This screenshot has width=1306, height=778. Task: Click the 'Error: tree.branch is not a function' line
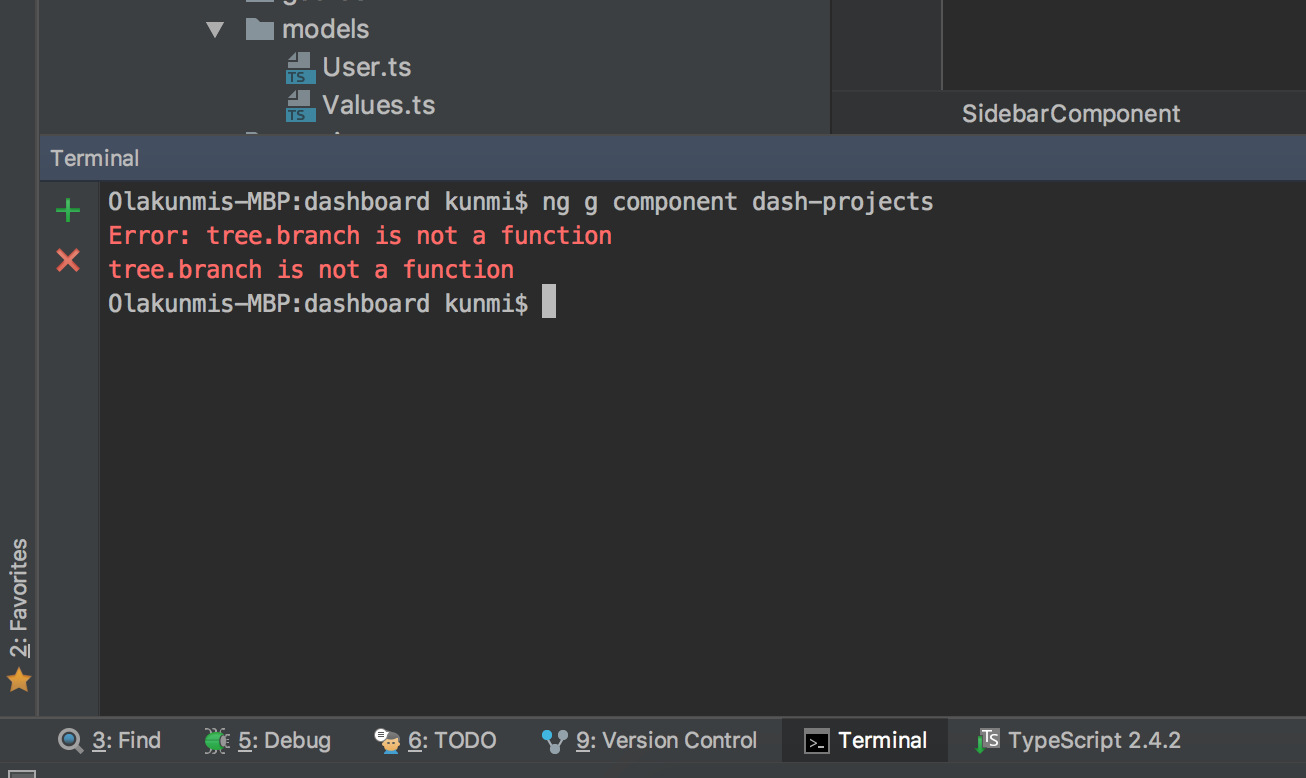[360, 236]
